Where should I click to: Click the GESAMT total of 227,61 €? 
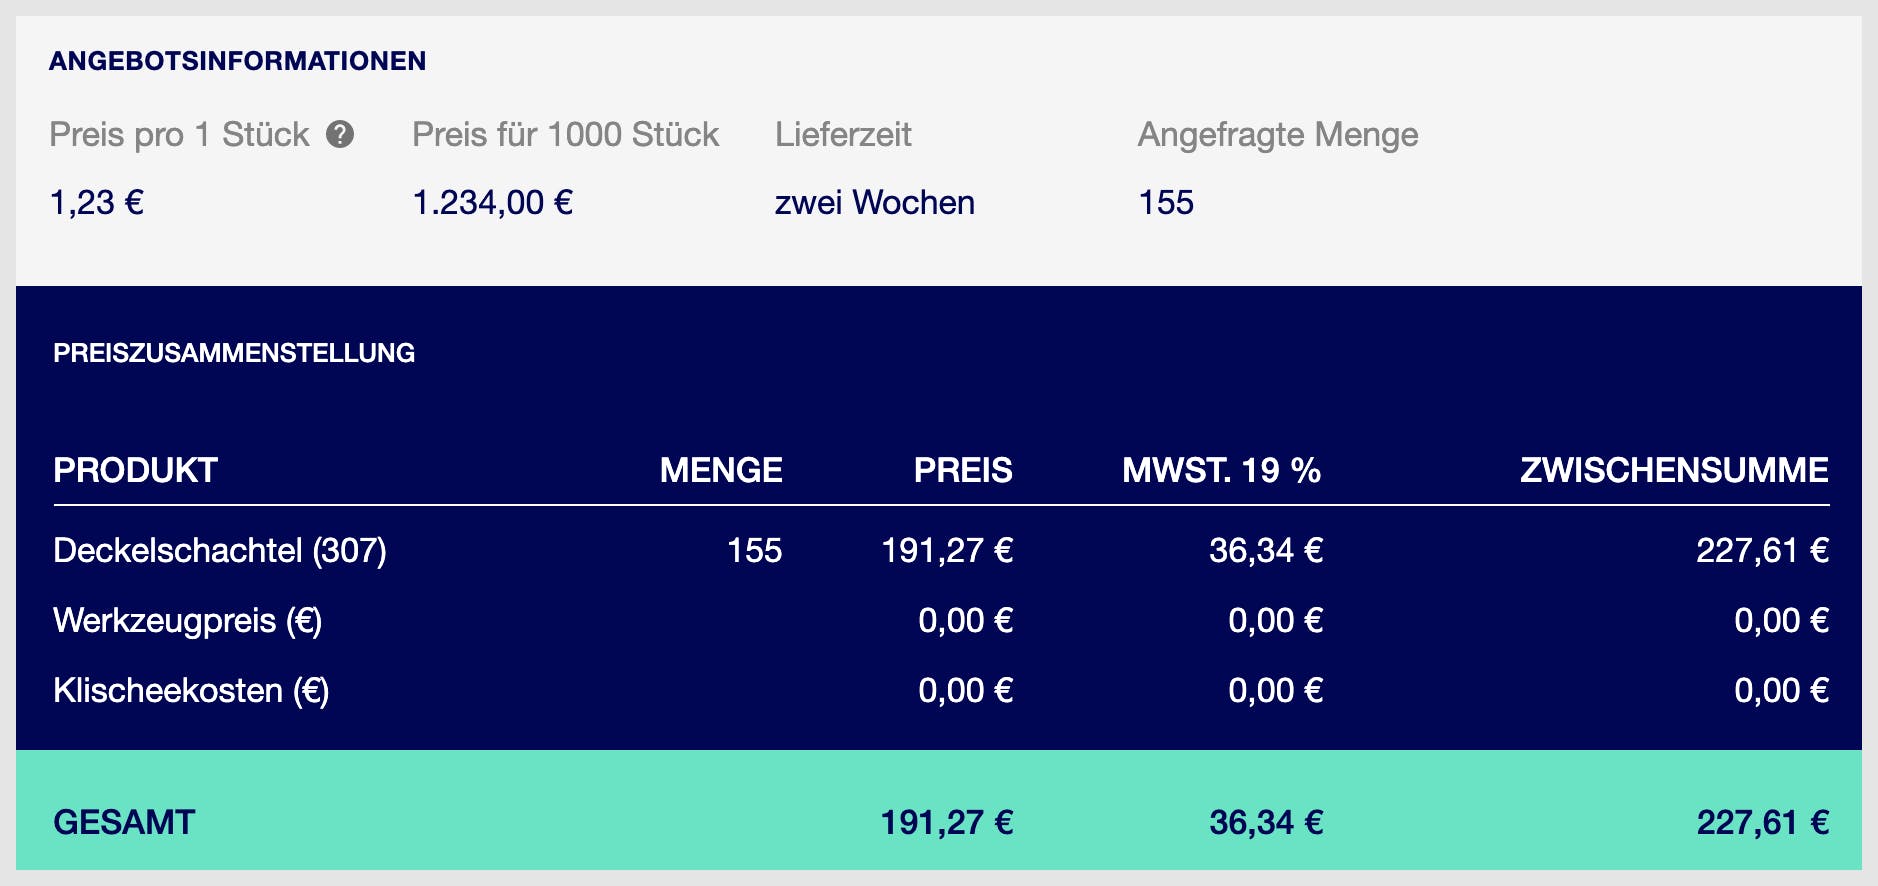pyautogui.click(x=1762, y=822)
